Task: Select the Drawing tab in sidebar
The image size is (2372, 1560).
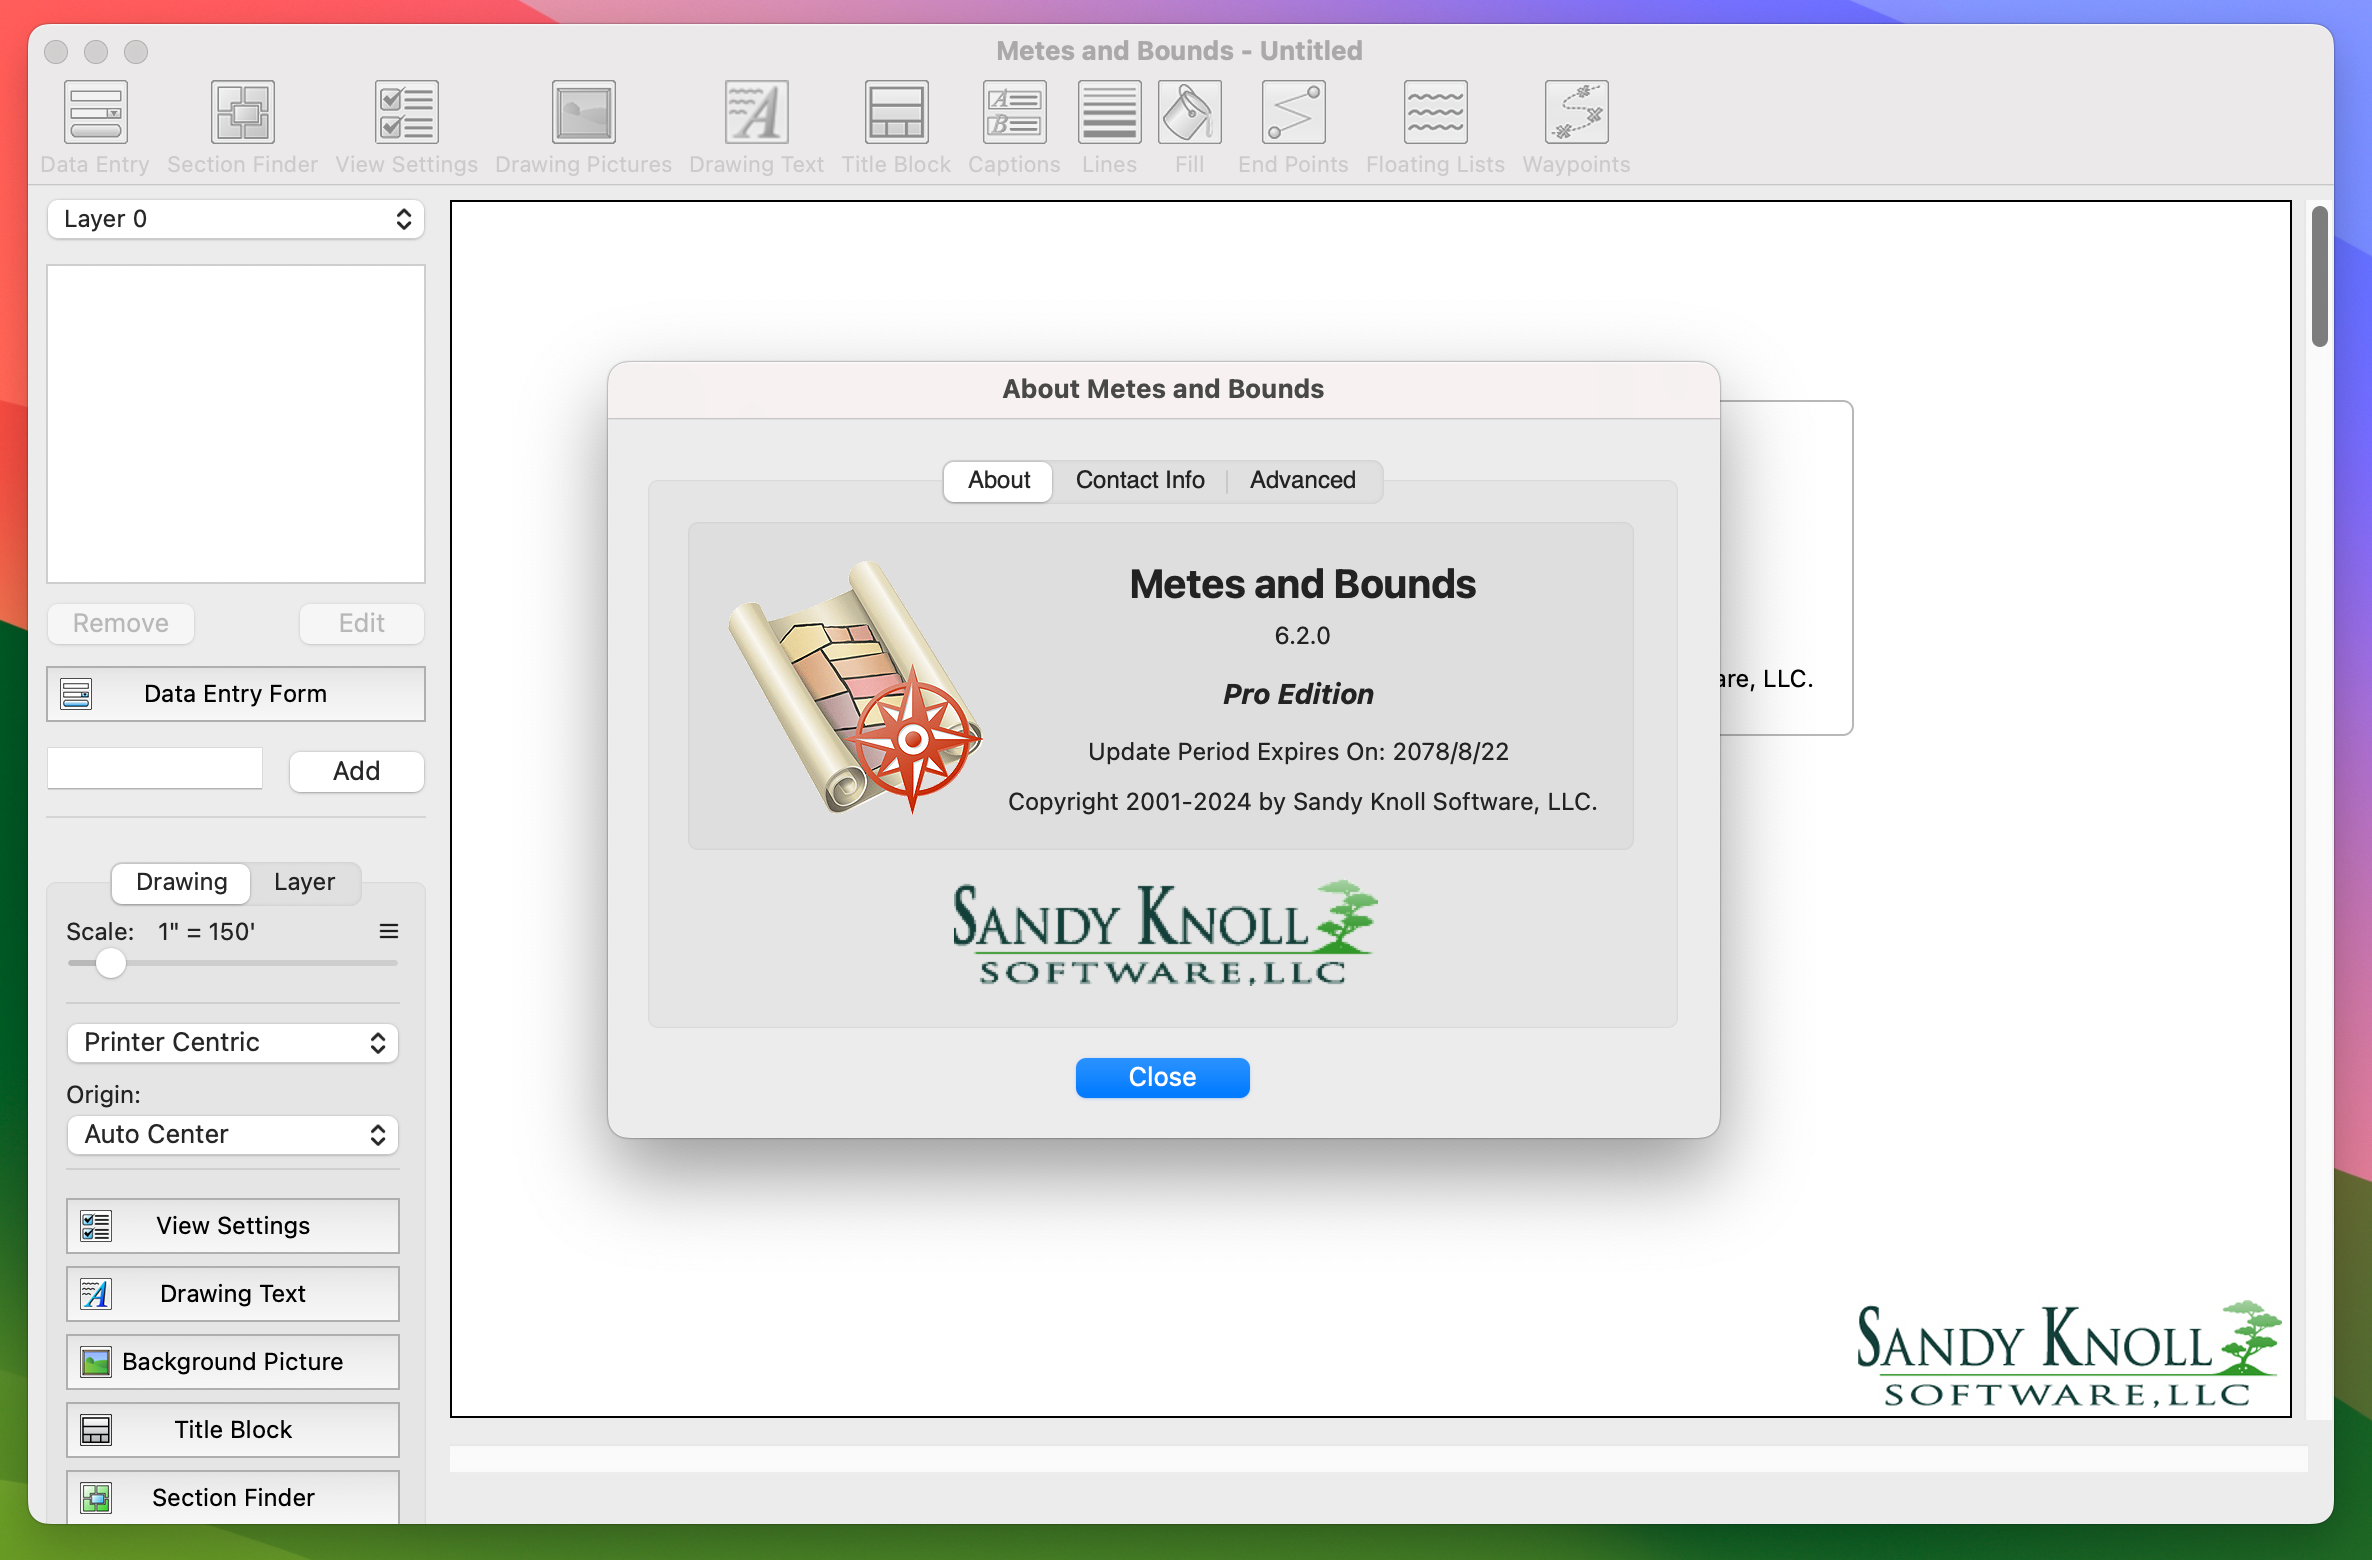Action: pyautogui.click(x=181, y=882)
